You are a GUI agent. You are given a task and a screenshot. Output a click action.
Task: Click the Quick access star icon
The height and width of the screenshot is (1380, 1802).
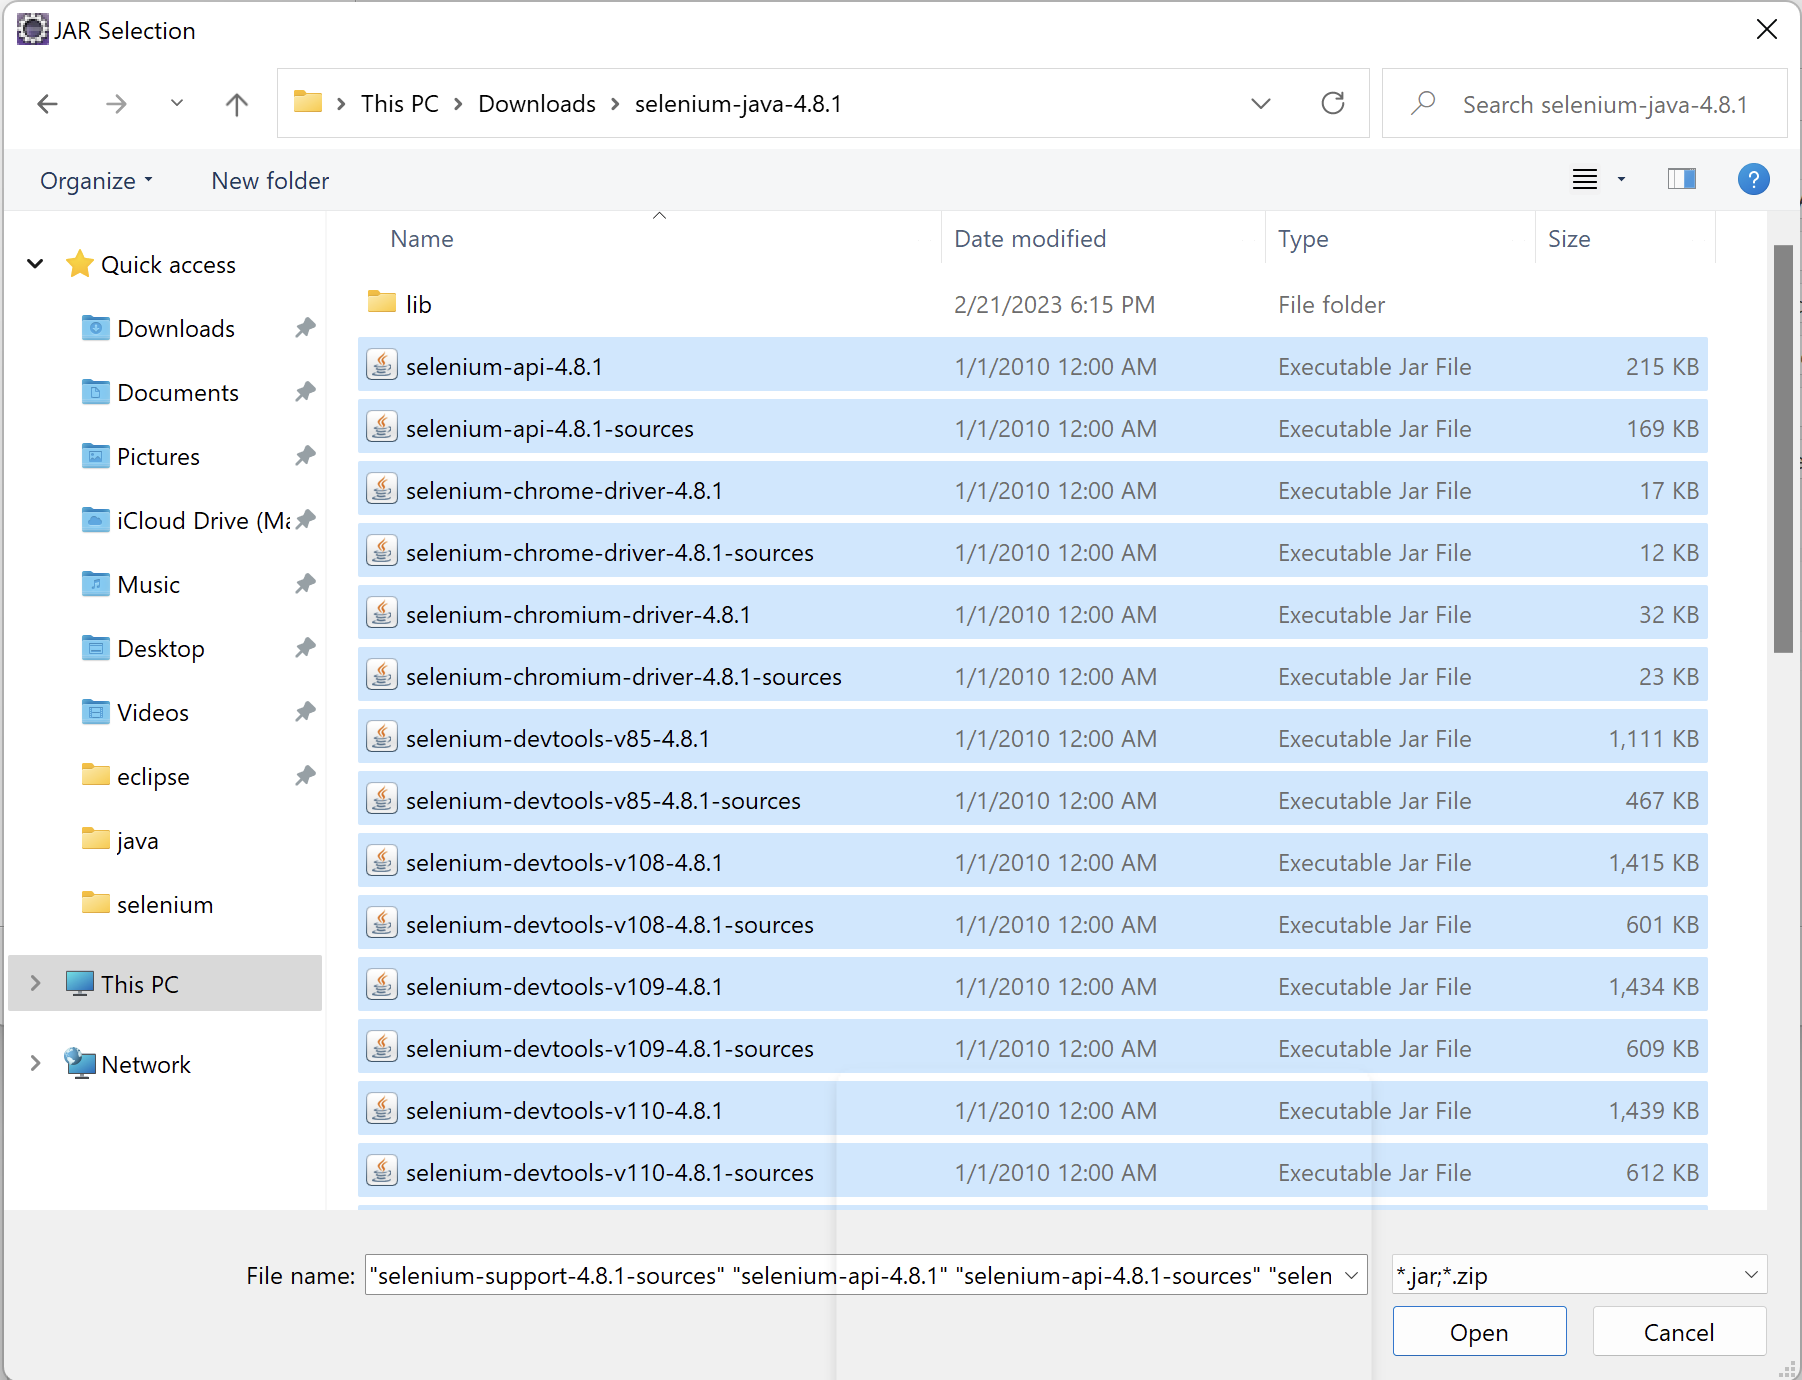tap(80, 264)
